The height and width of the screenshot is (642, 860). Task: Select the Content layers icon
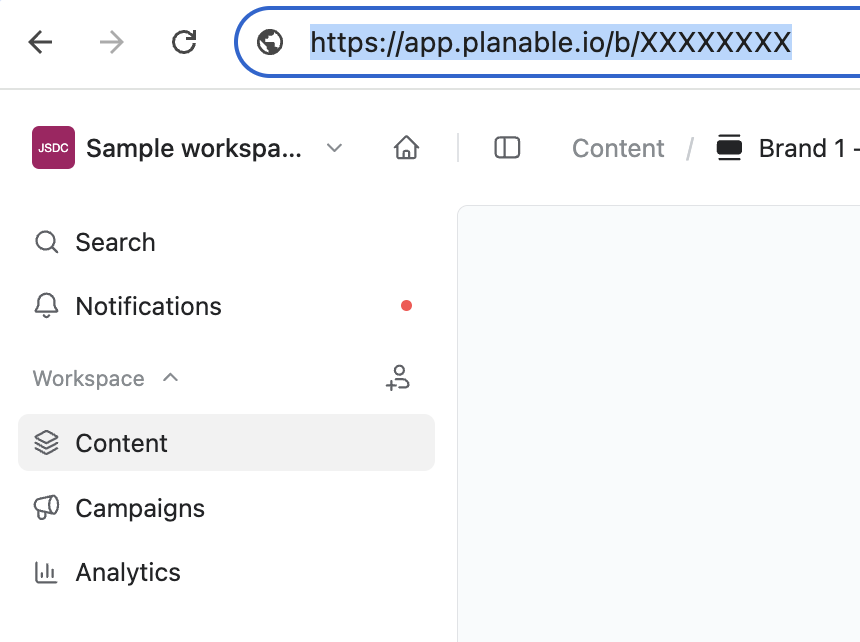point(47,442)
